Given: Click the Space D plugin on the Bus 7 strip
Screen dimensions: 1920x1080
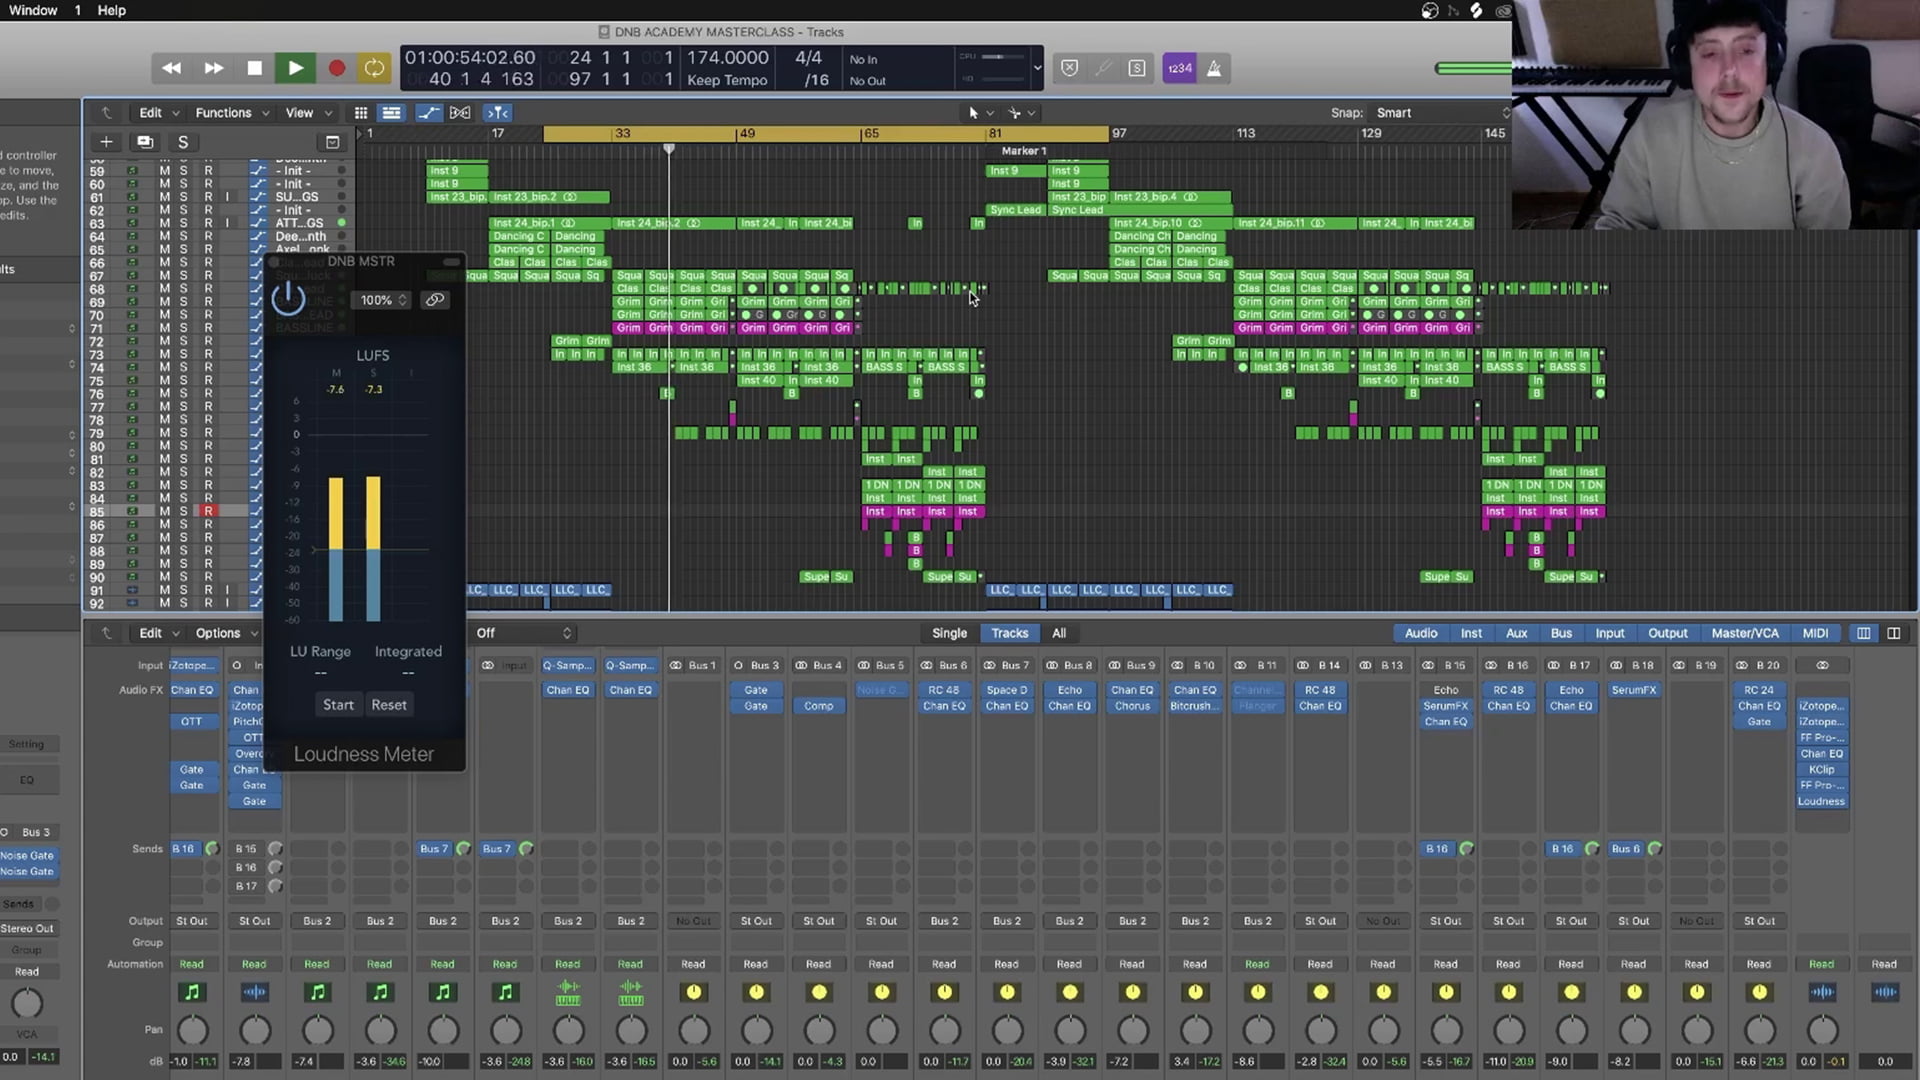Looking at the screenshot, I should (1007, 690).
